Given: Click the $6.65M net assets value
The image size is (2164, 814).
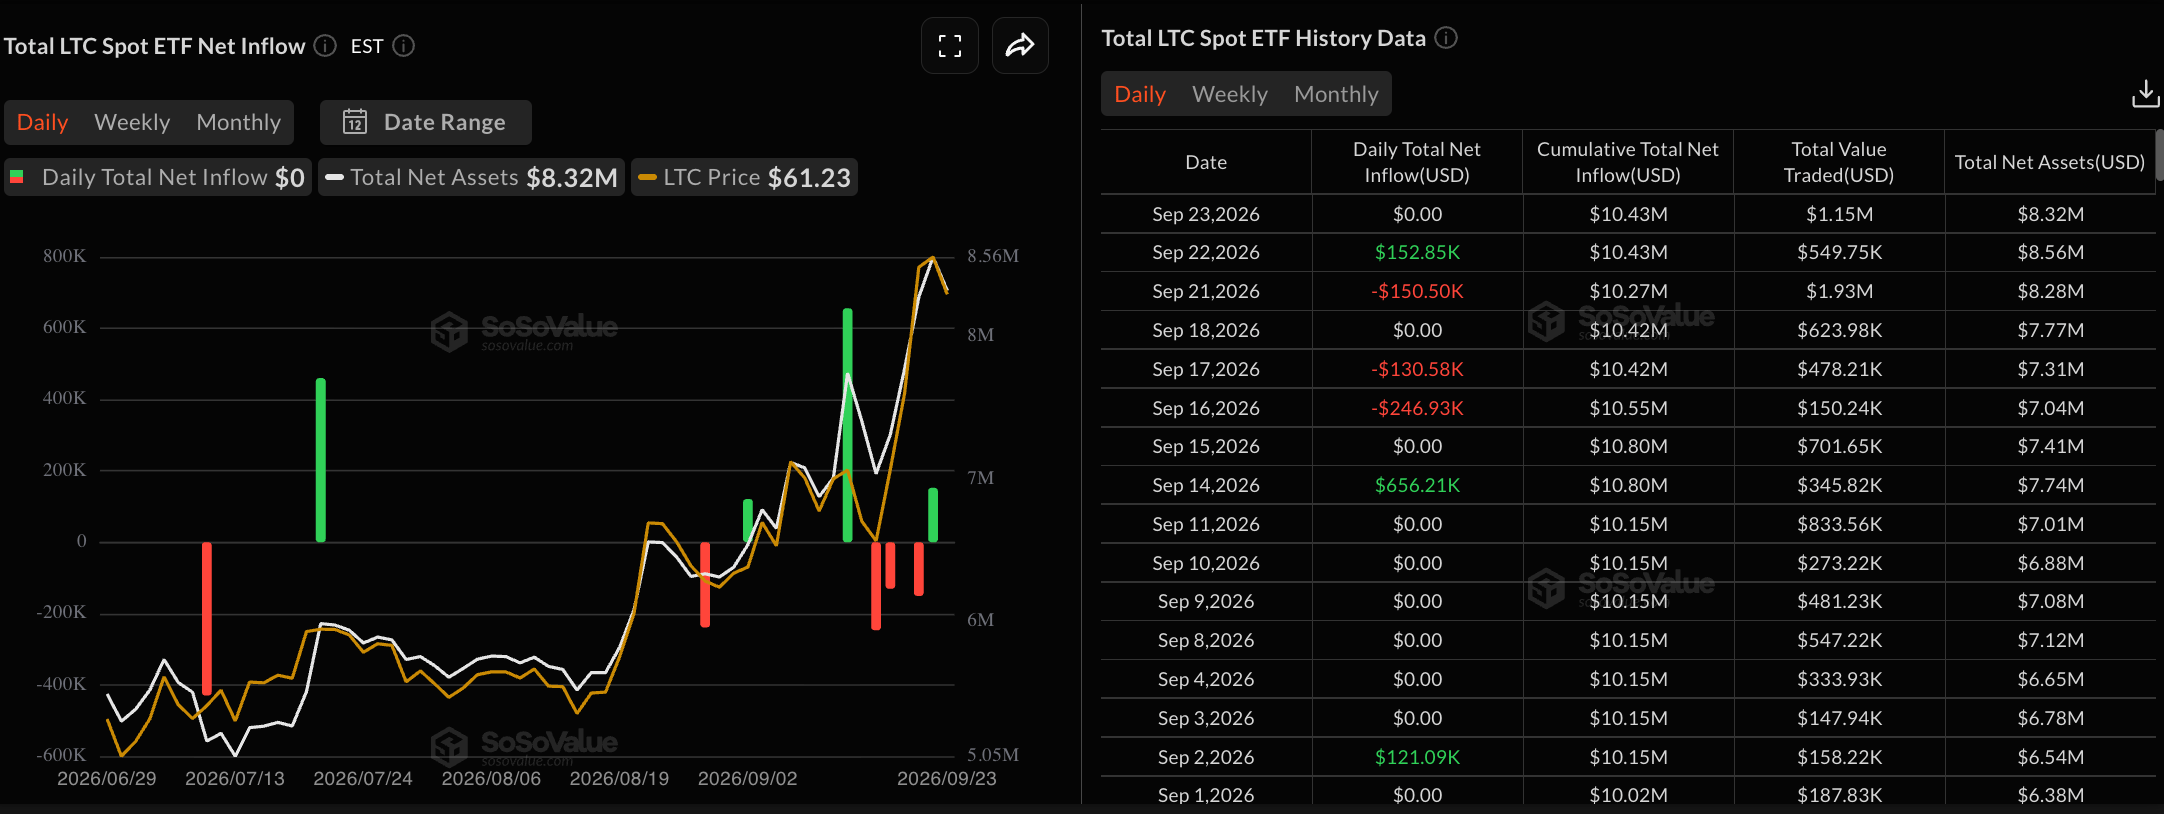Looking at the screenshot, I should tap(2050, 679).
